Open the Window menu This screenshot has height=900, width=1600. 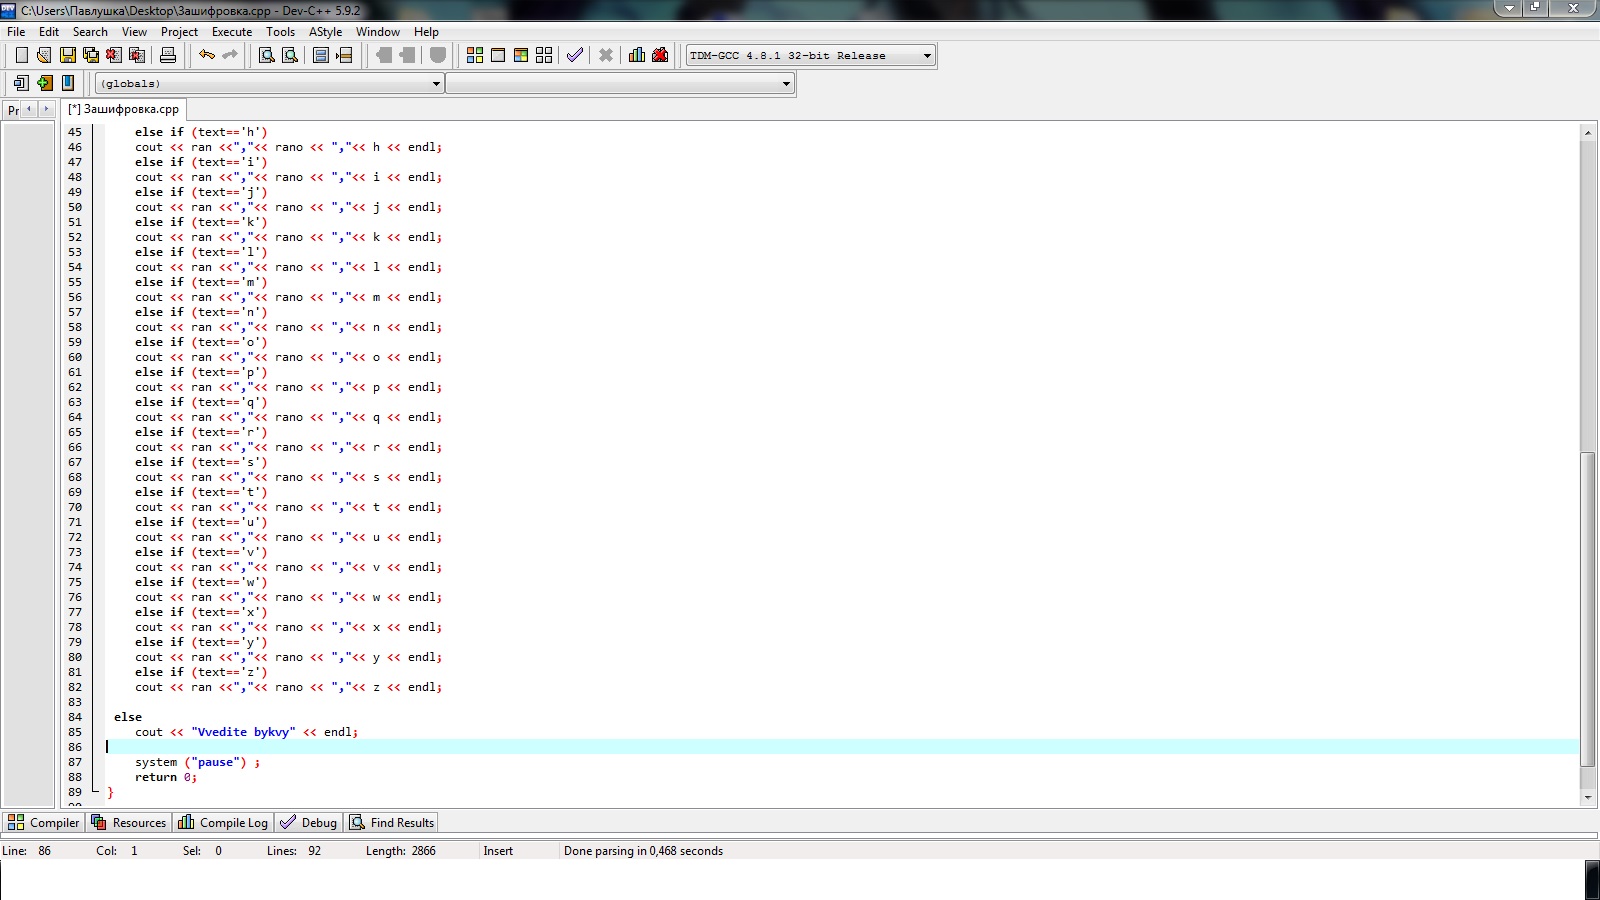[378, 32]
